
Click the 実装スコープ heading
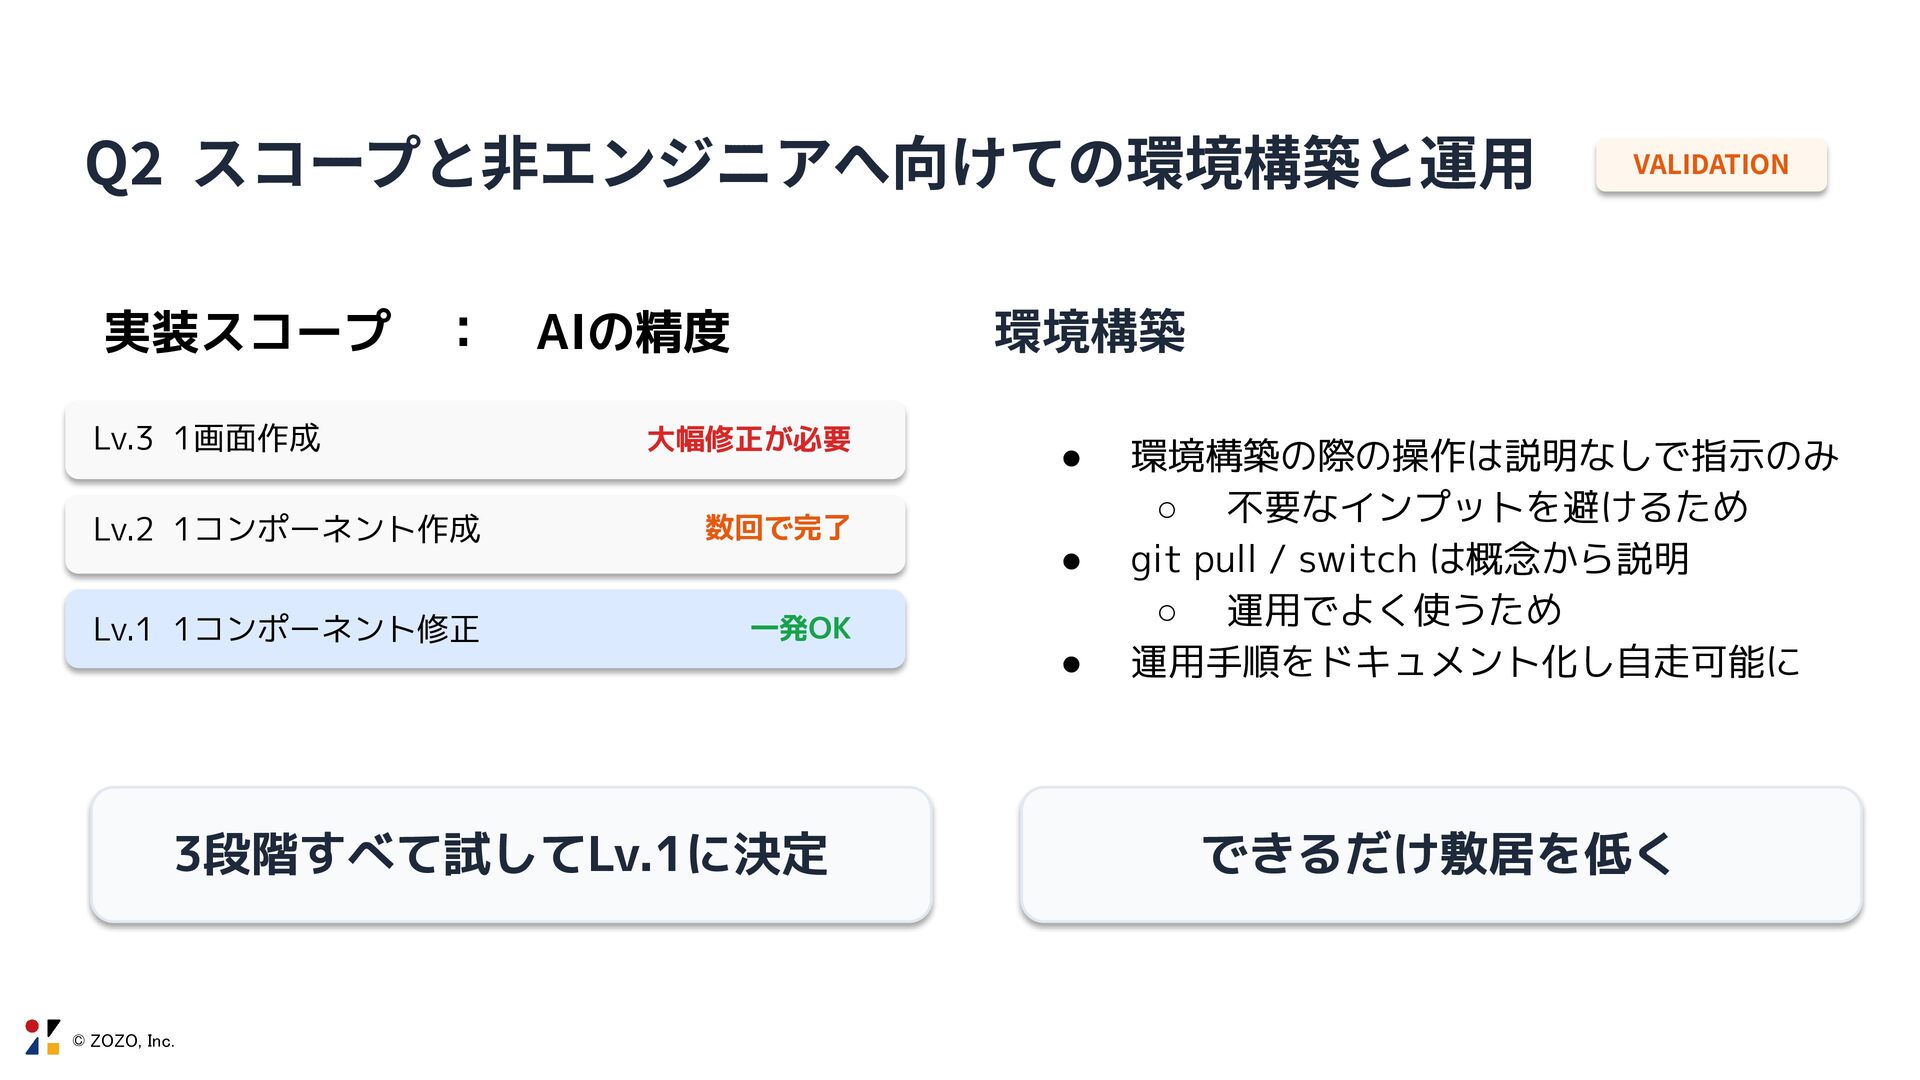(x=247, y=332)
